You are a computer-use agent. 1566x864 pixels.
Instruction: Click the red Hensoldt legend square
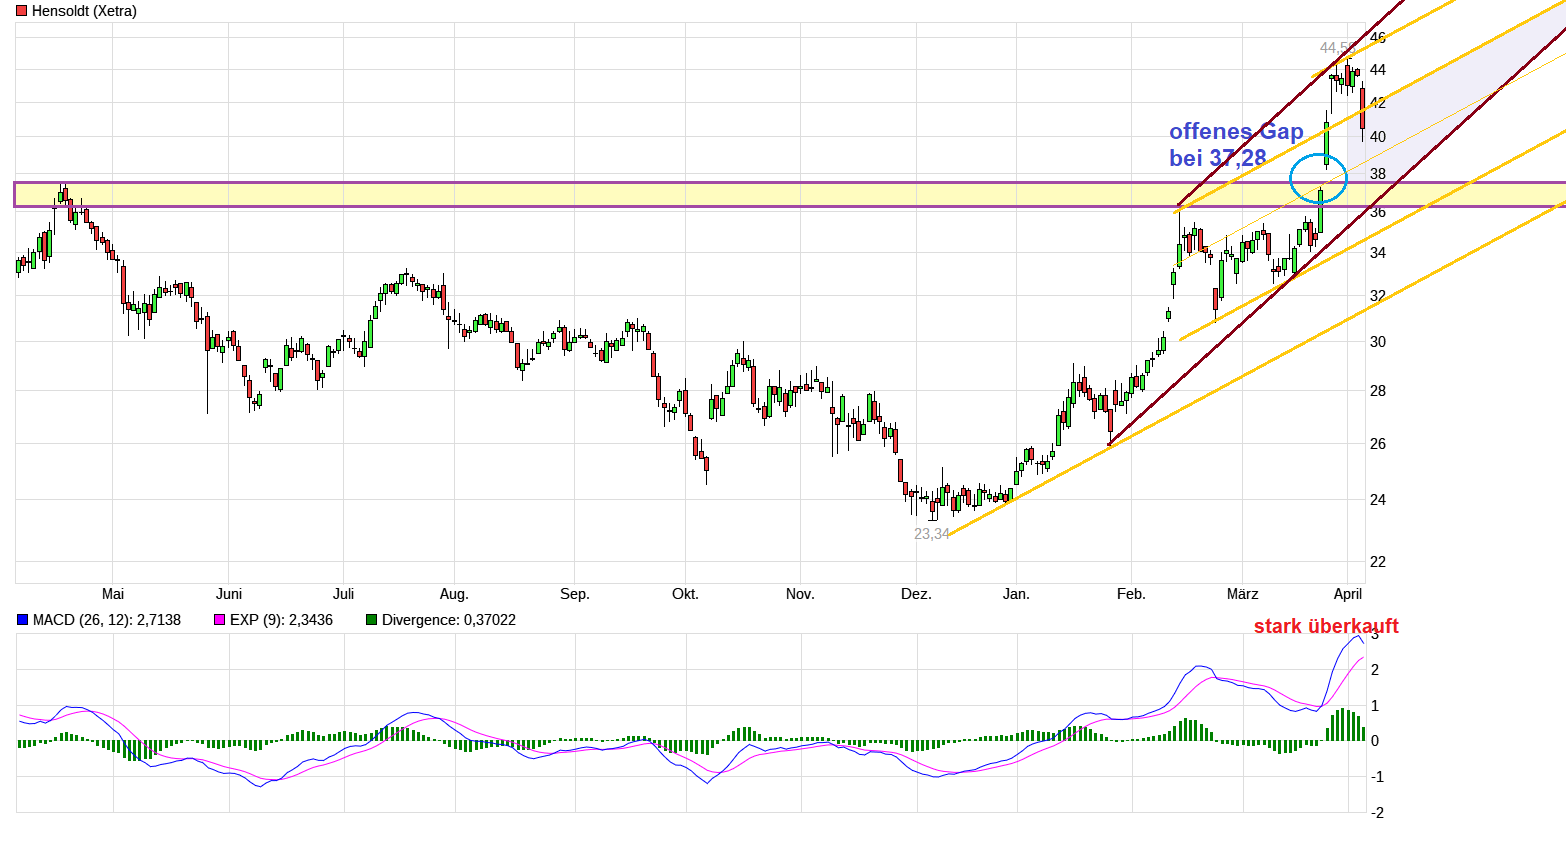click(x=22, y=11)
